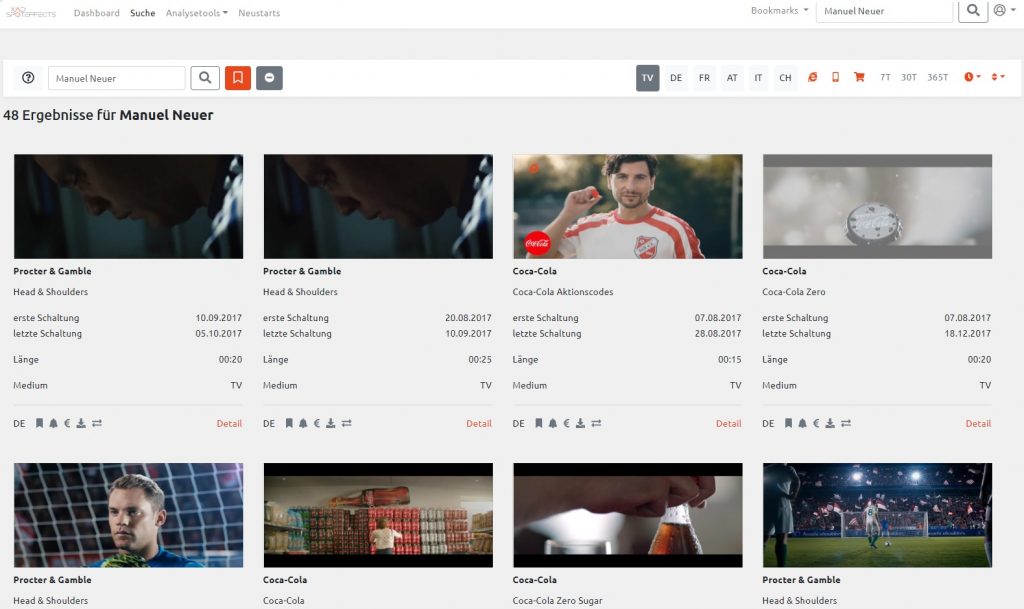This screenshot has width=1024, height=609.
Task: Click the filter bar Manuel Neuer search field
Action: pos(117,78)
